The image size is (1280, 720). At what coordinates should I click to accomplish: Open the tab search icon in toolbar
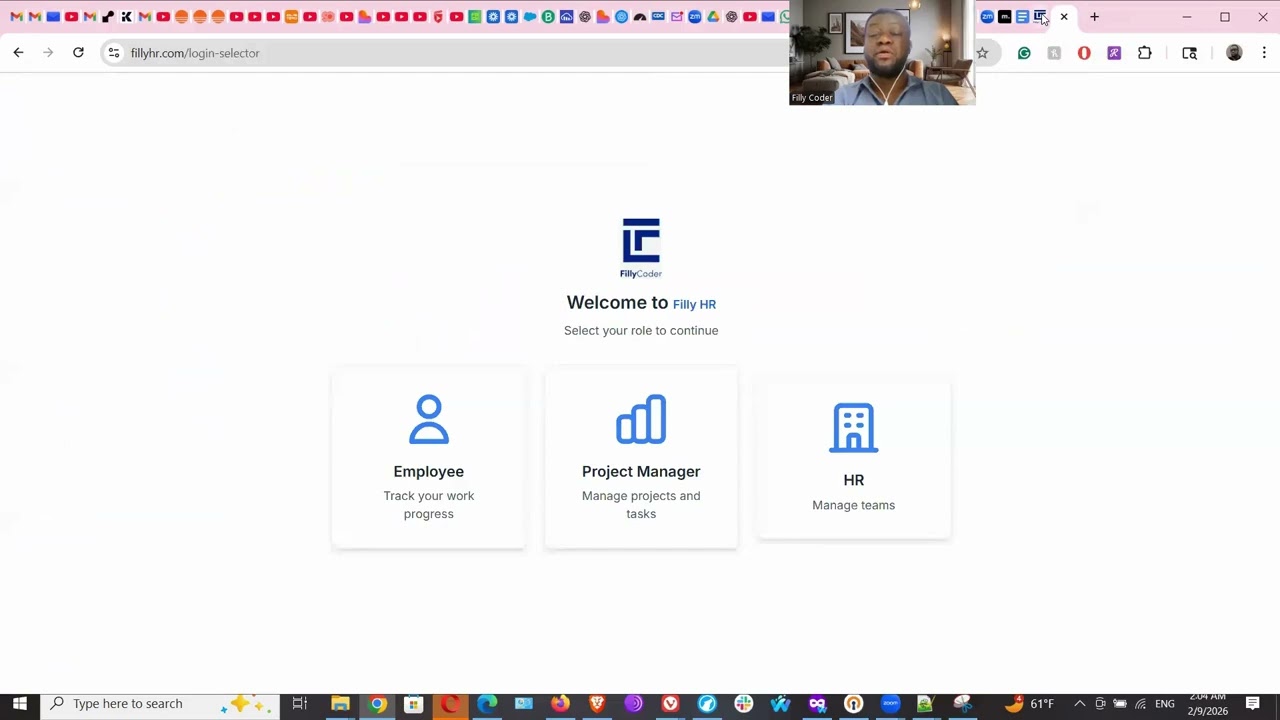(x=1189, y=53)
